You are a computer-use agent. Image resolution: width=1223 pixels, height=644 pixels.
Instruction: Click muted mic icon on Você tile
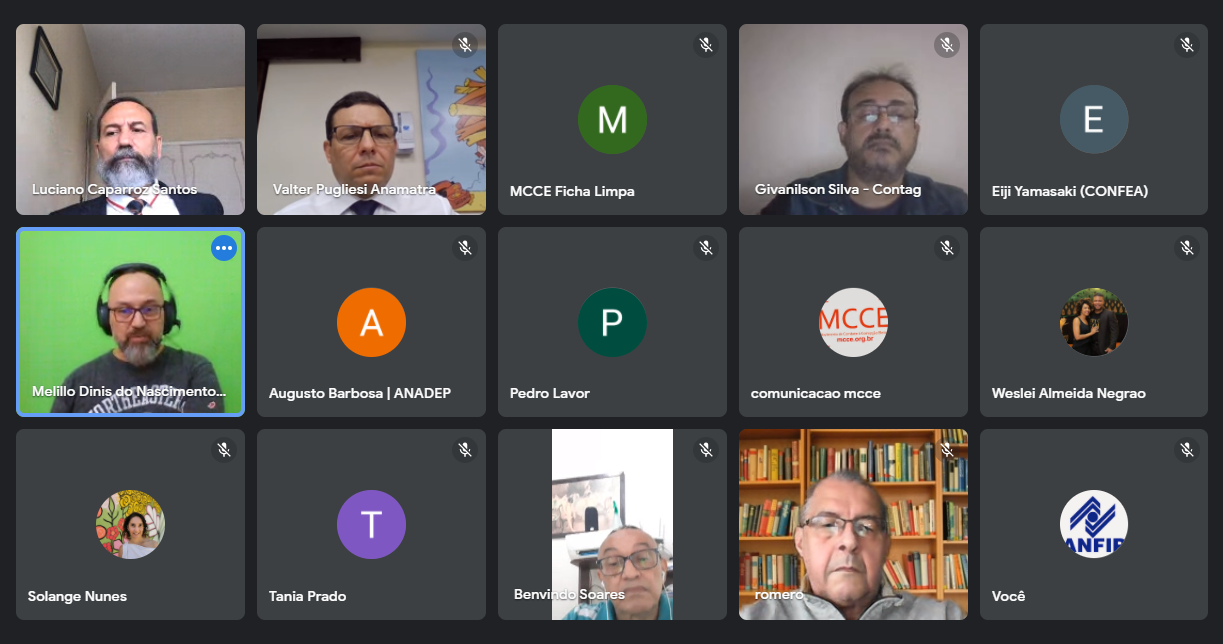click(1187, 450)
